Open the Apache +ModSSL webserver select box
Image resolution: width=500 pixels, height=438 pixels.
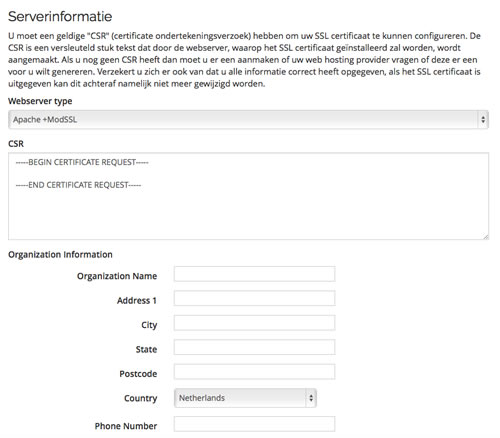(x=248, y=120)
